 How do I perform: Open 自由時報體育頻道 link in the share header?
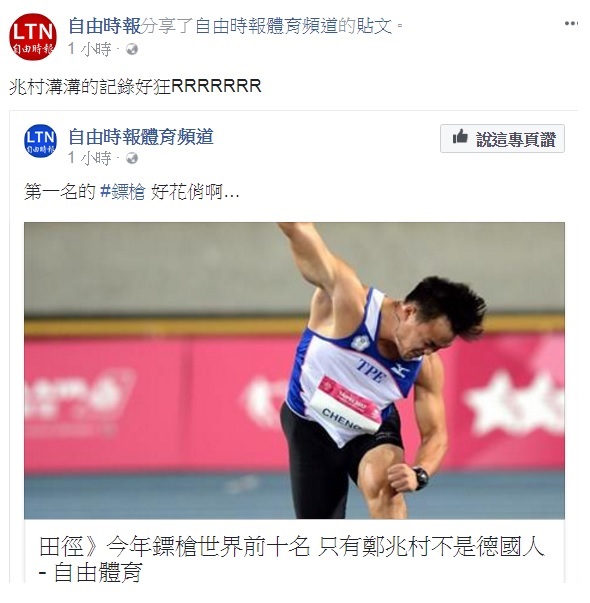tap(266, 26)
